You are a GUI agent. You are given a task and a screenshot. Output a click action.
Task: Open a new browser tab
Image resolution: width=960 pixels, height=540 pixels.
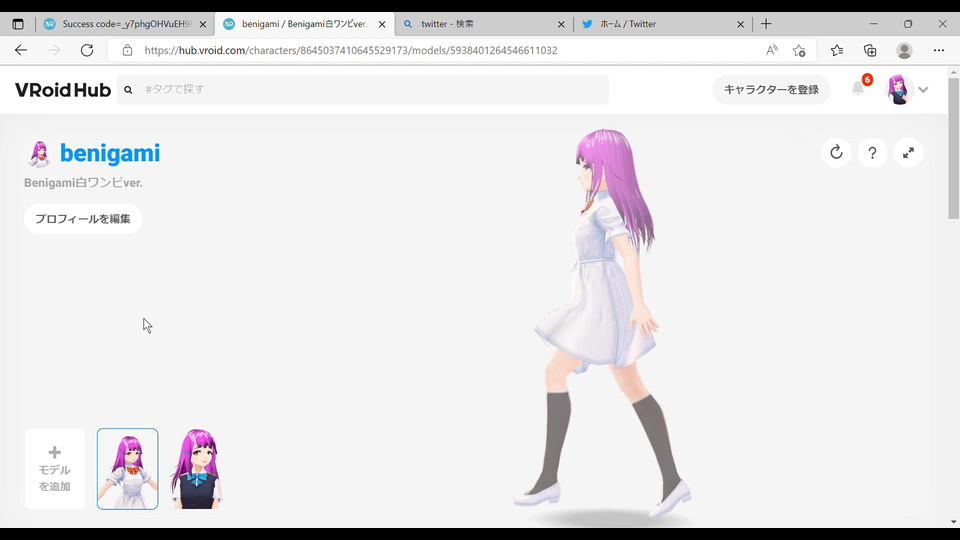point(766,24)
